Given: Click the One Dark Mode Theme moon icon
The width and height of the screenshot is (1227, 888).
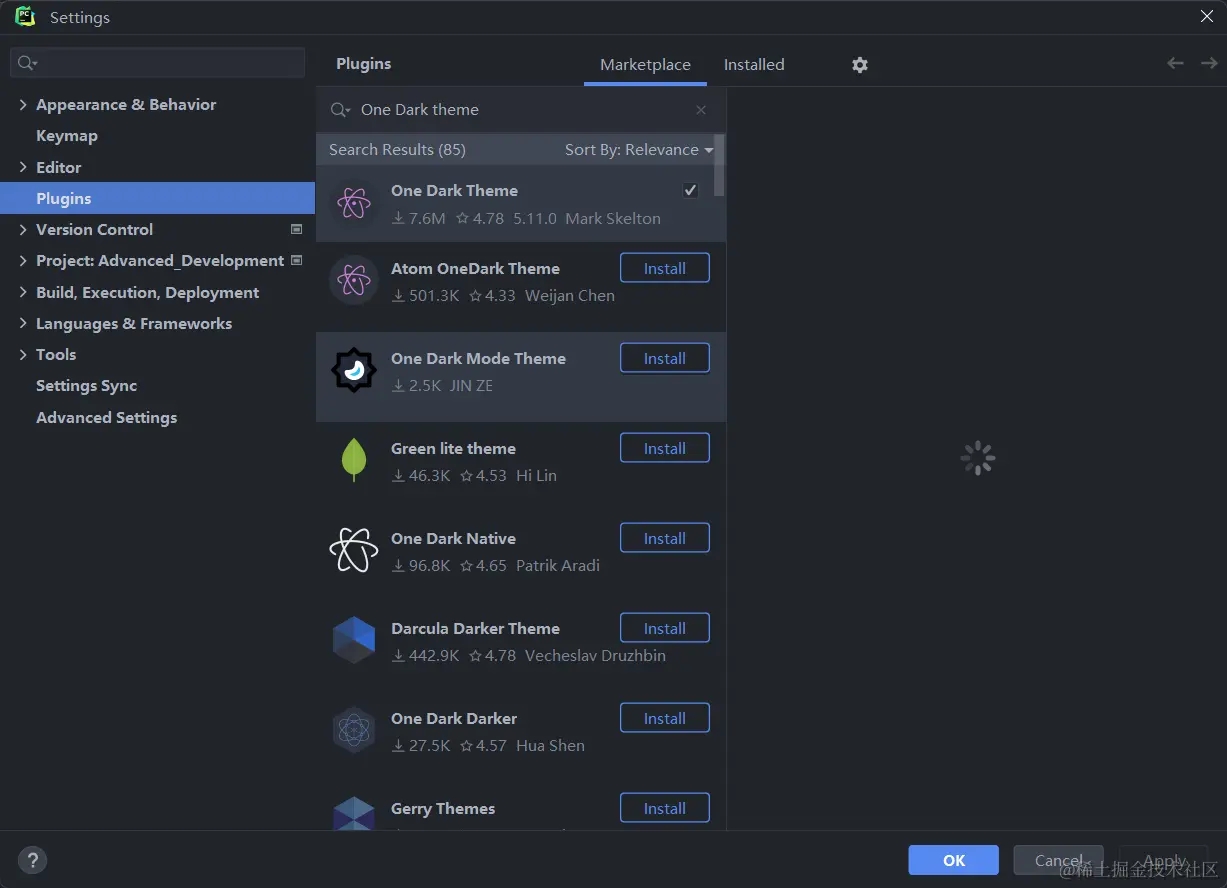Looking at the screenshot, I should (353, 370).
